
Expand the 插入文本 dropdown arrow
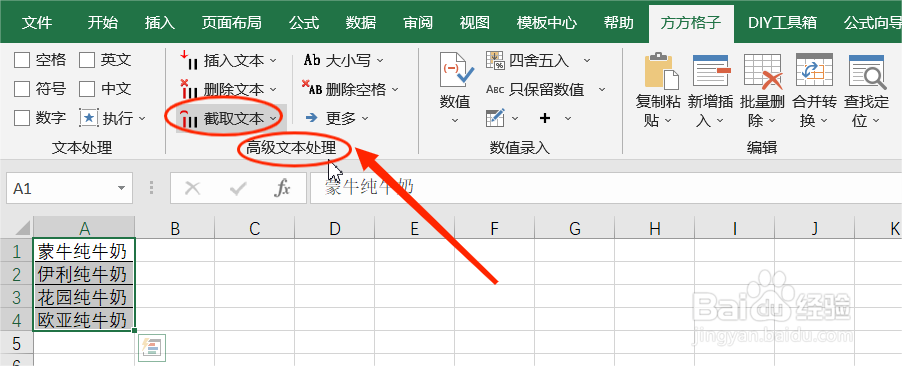(273, 60)
